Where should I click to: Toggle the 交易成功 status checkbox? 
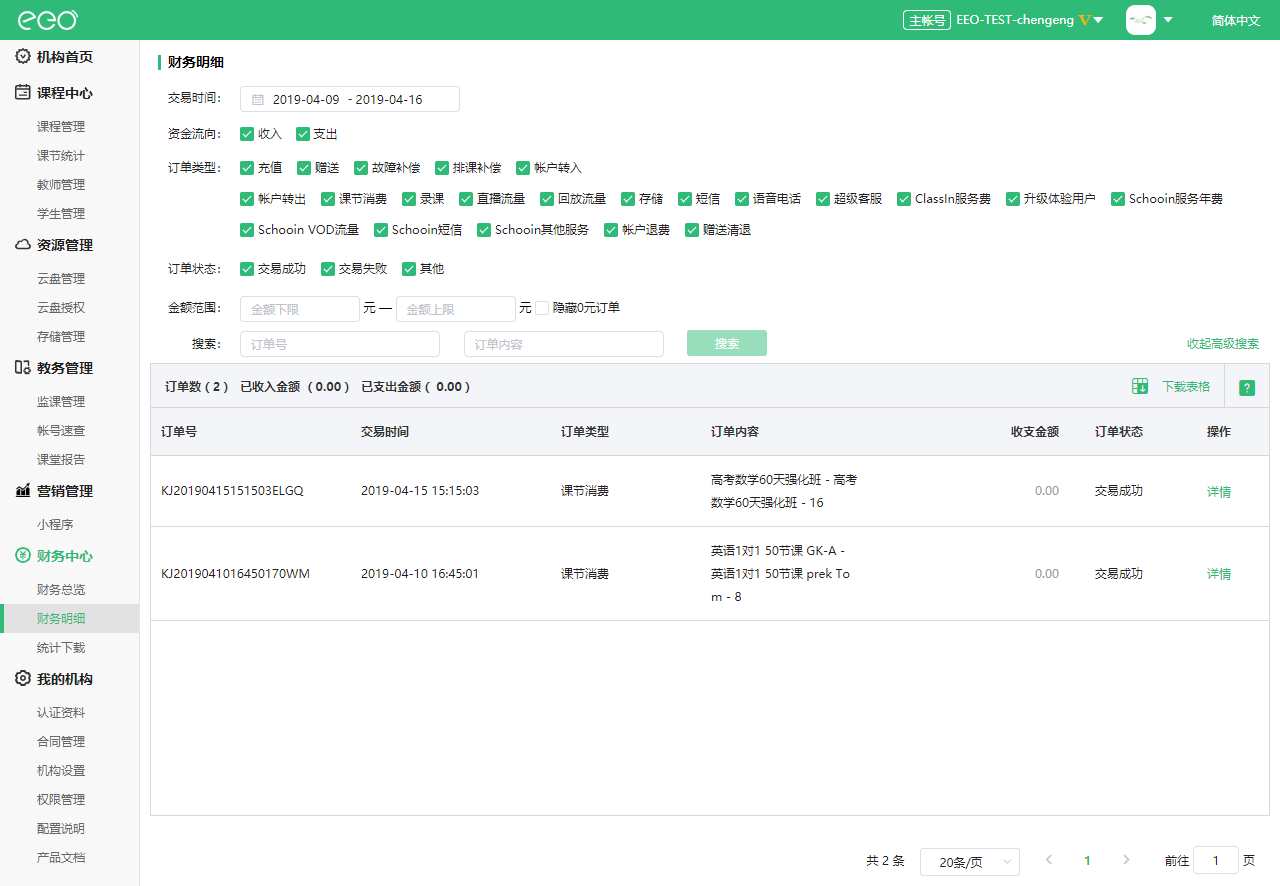click(247, 269)
